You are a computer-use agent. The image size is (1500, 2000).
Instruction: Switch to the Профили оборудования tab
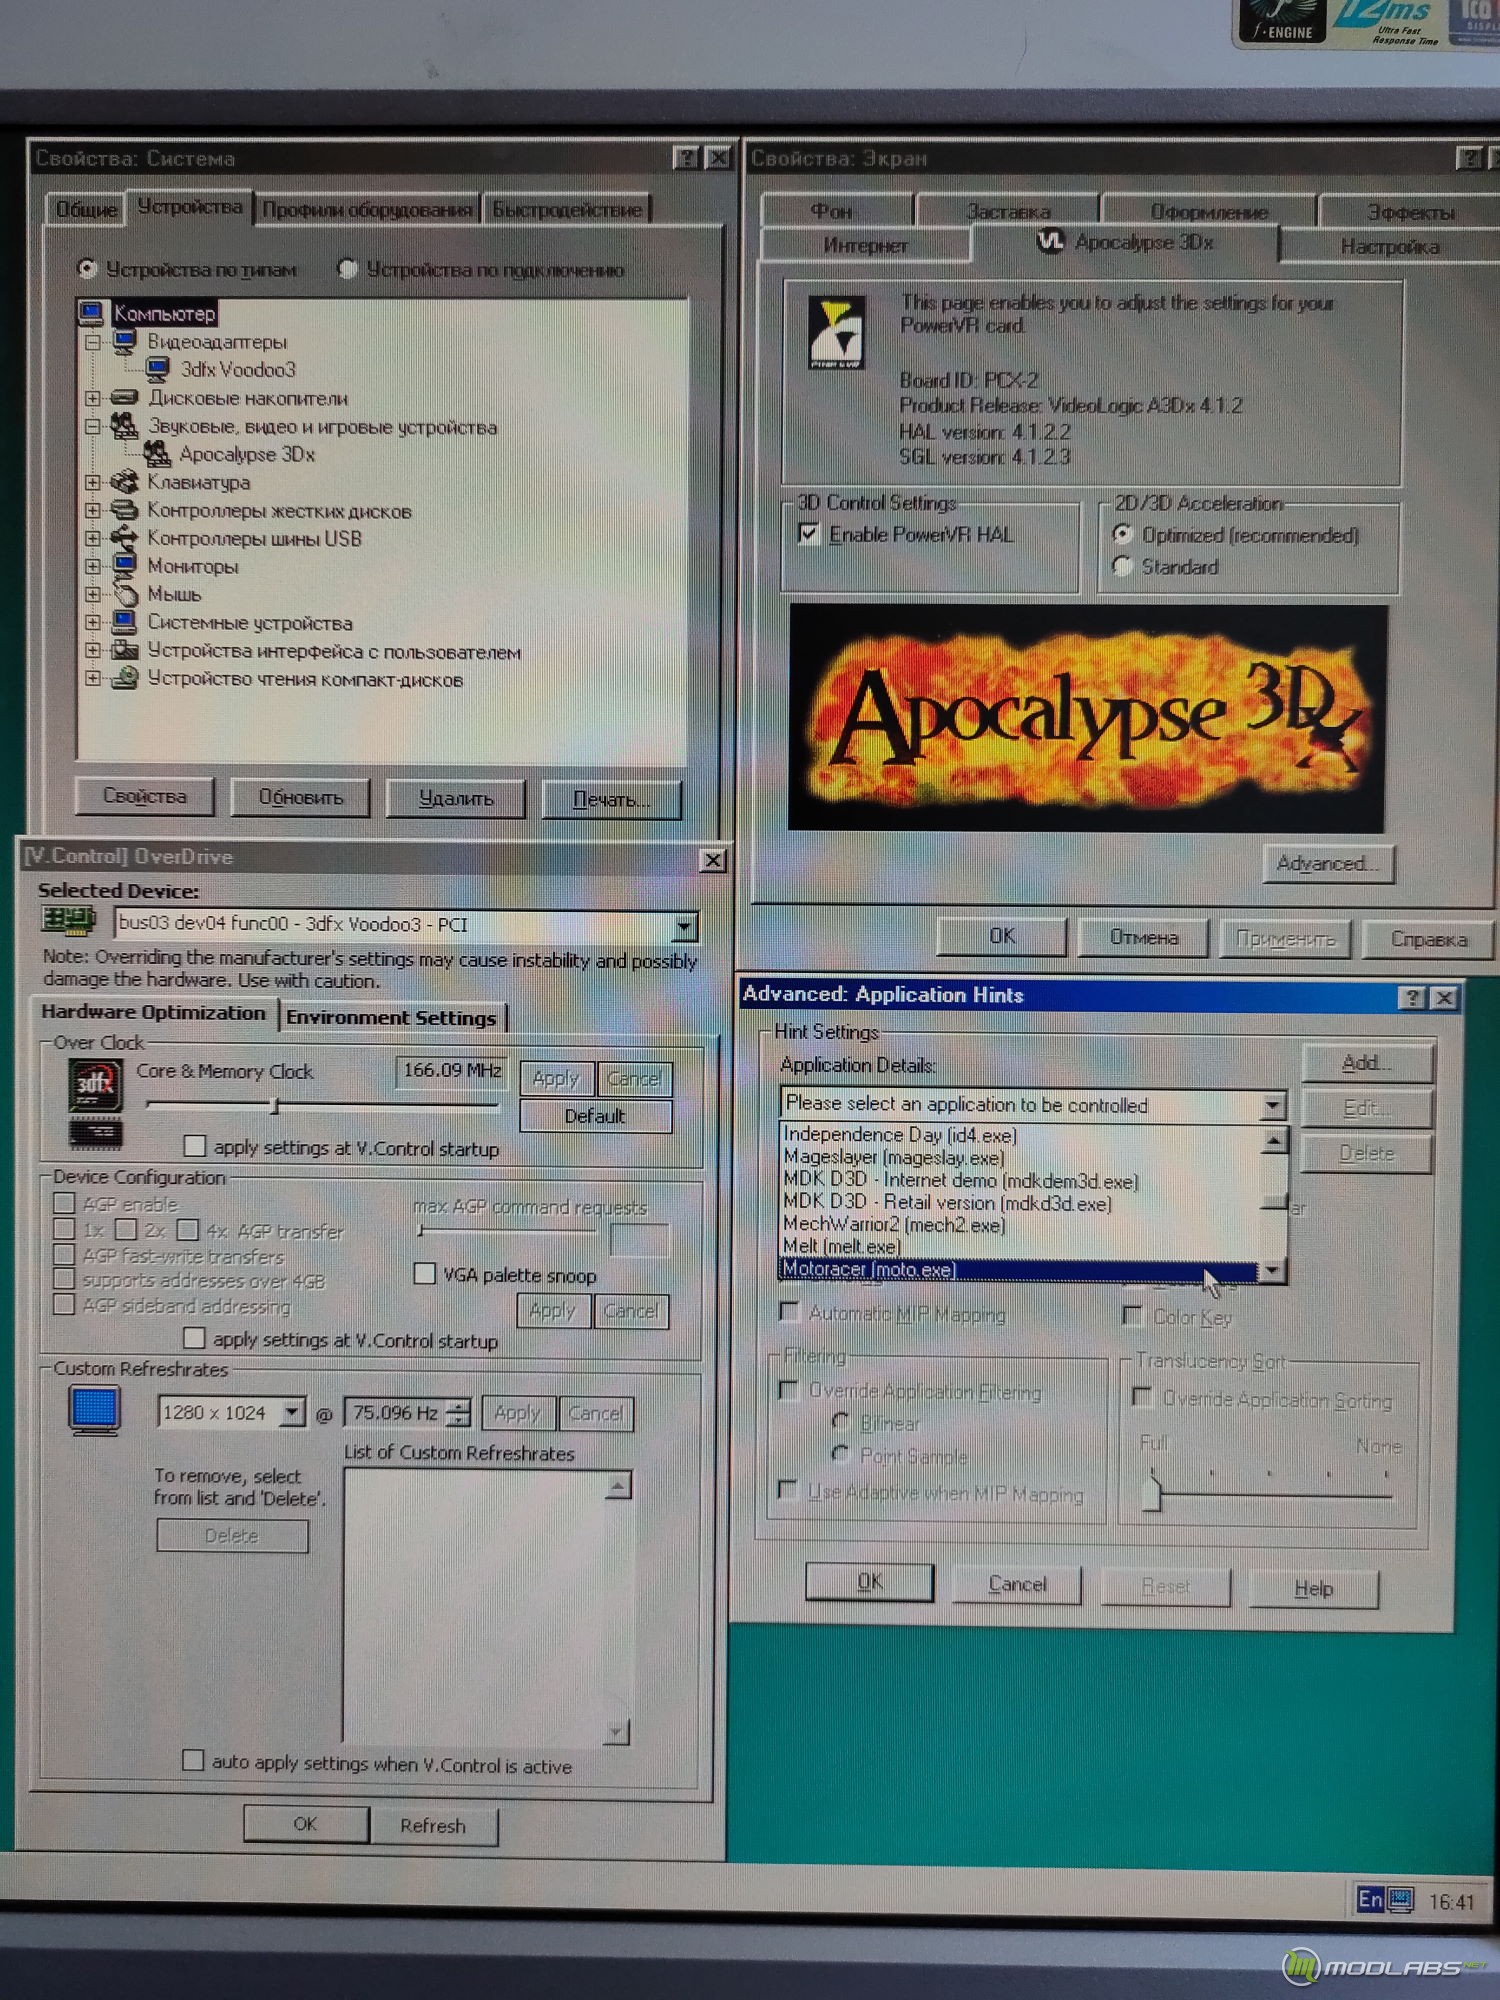(367, 209)
